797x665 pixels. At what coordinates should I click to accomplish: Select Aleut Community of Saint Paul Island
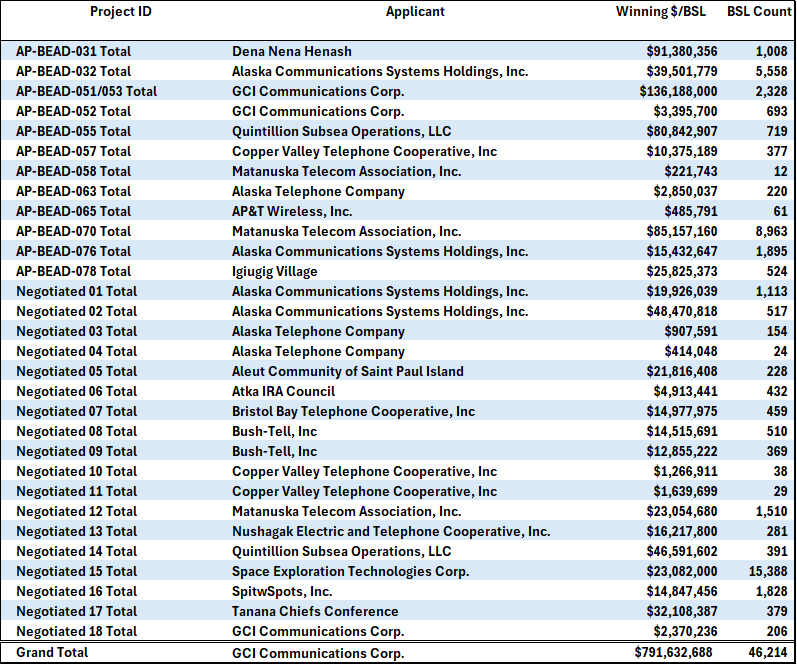click(347, 371)
